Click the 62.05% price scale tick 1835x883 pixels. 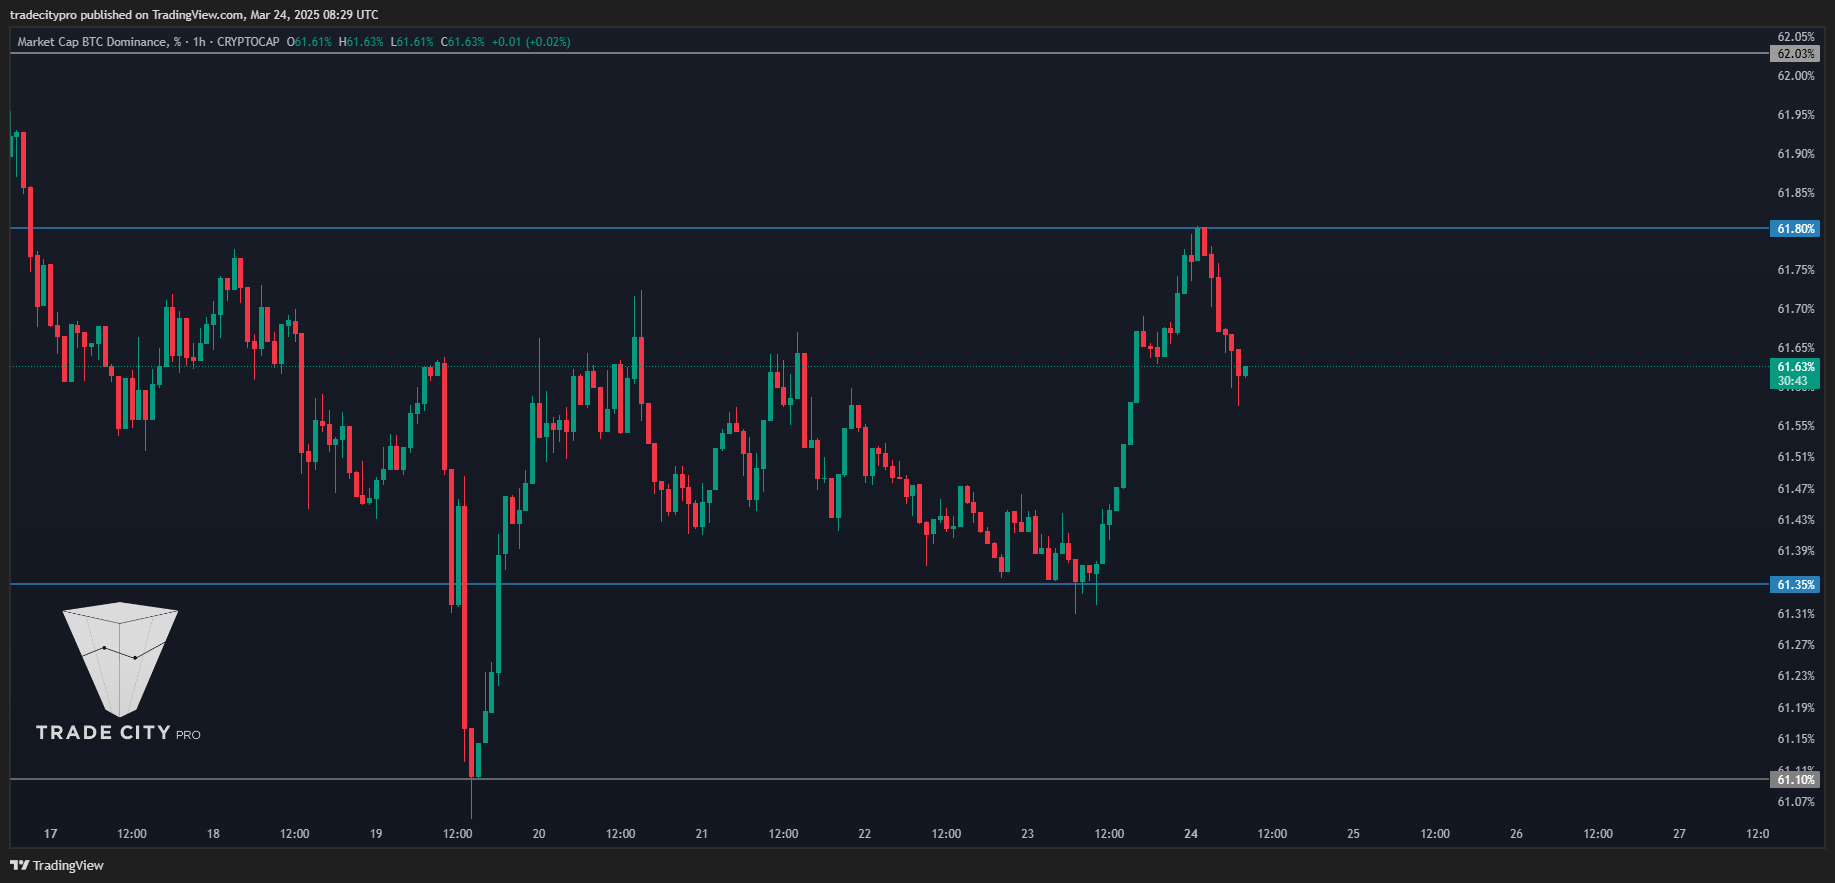[x=1795, y=37]
